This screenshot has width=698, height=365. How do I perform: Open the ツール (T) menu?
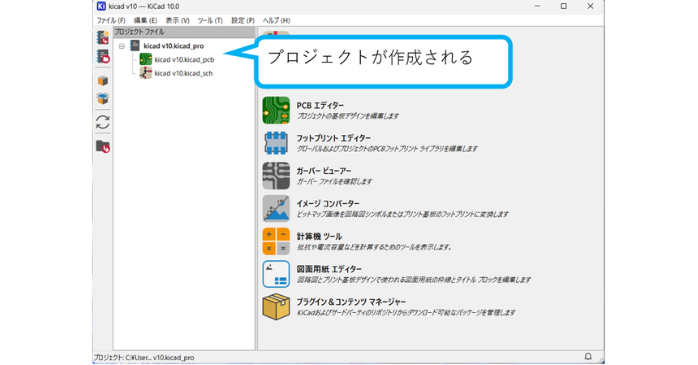point(210,20)
